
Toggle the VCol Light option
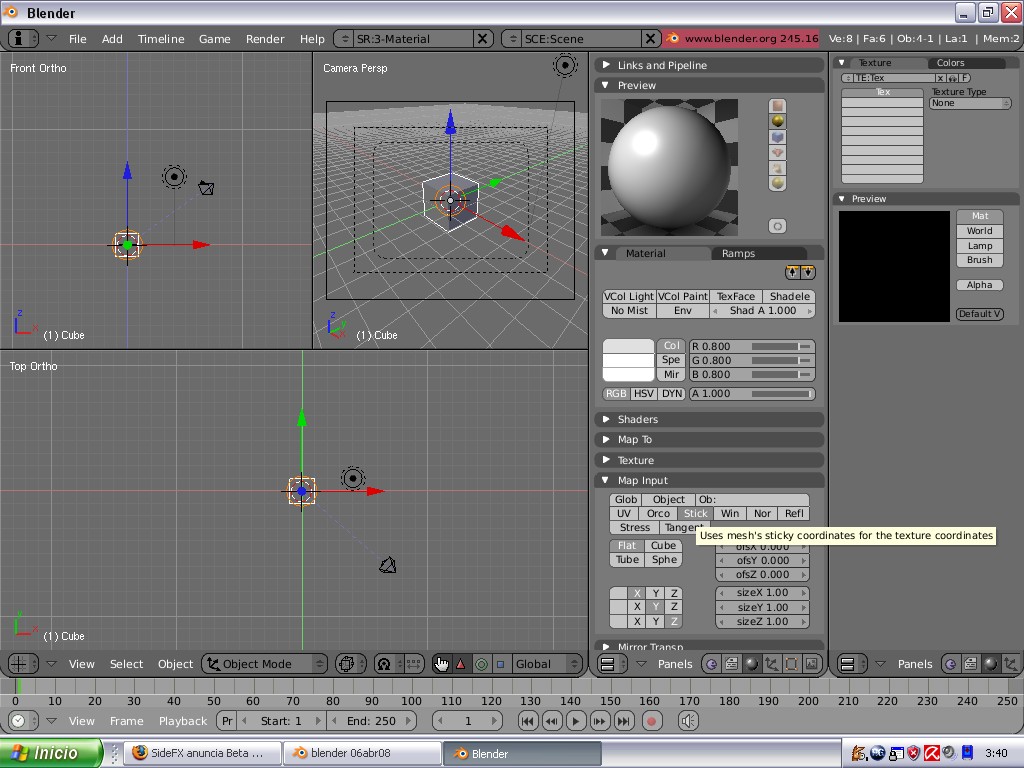coord(628,296)
